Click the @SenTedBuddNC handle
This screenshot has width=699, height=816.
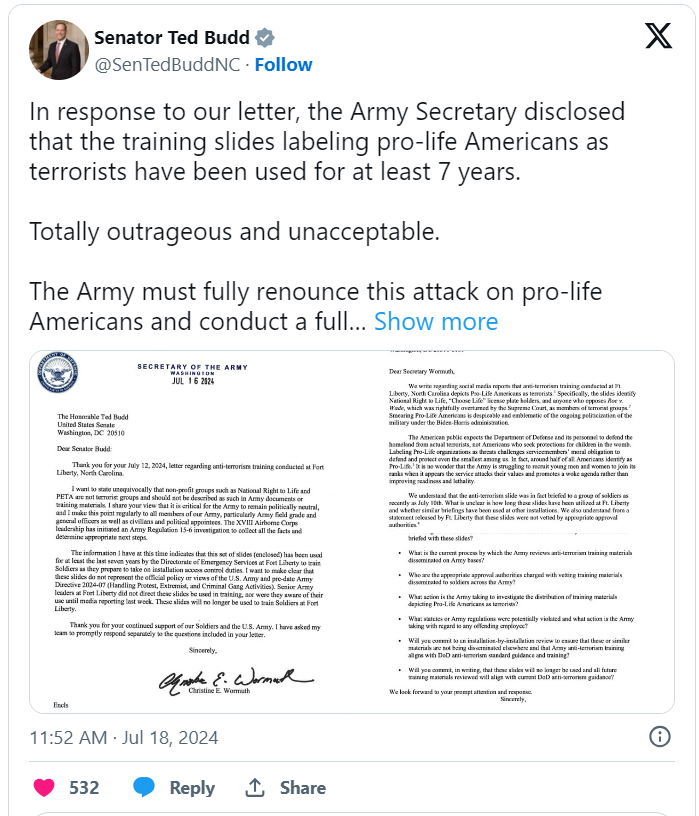point(167,65)
